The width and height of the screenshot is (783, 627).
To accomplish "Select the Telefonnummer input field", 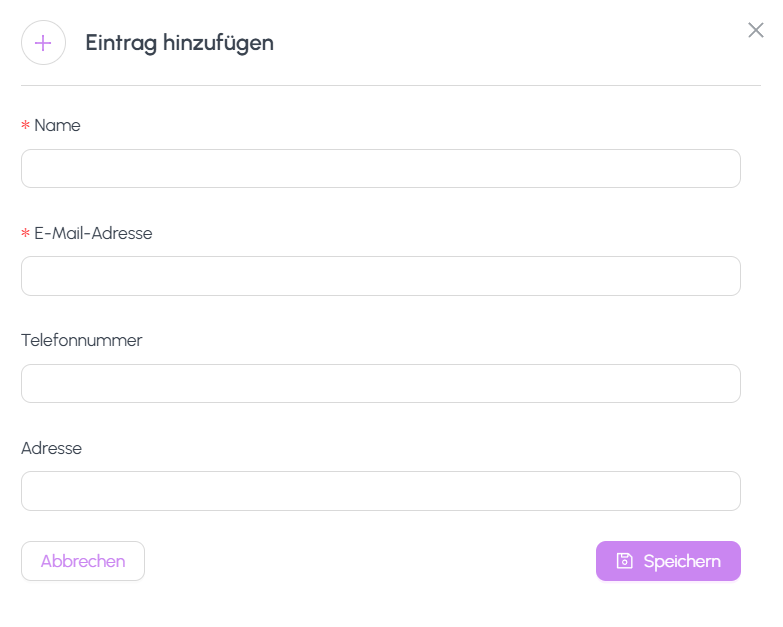I will tap(380, 383).
